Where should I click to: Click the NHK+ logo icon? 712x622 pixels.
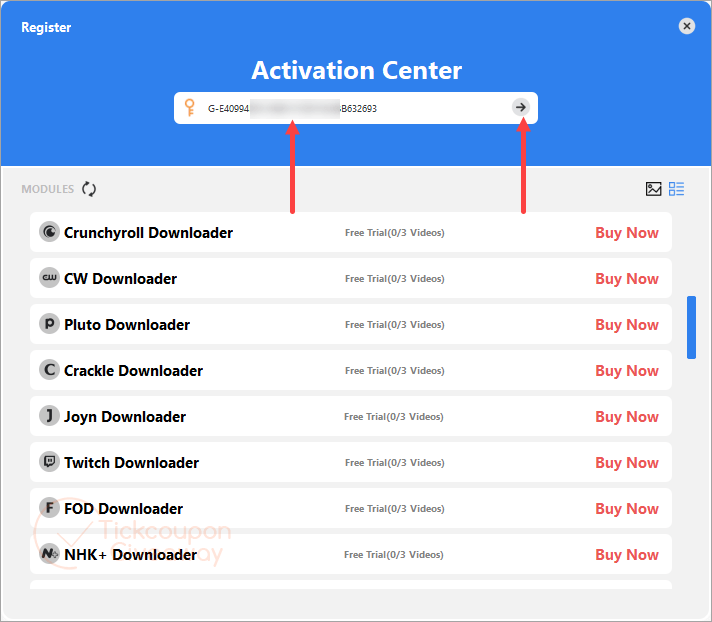click(49, 554)
